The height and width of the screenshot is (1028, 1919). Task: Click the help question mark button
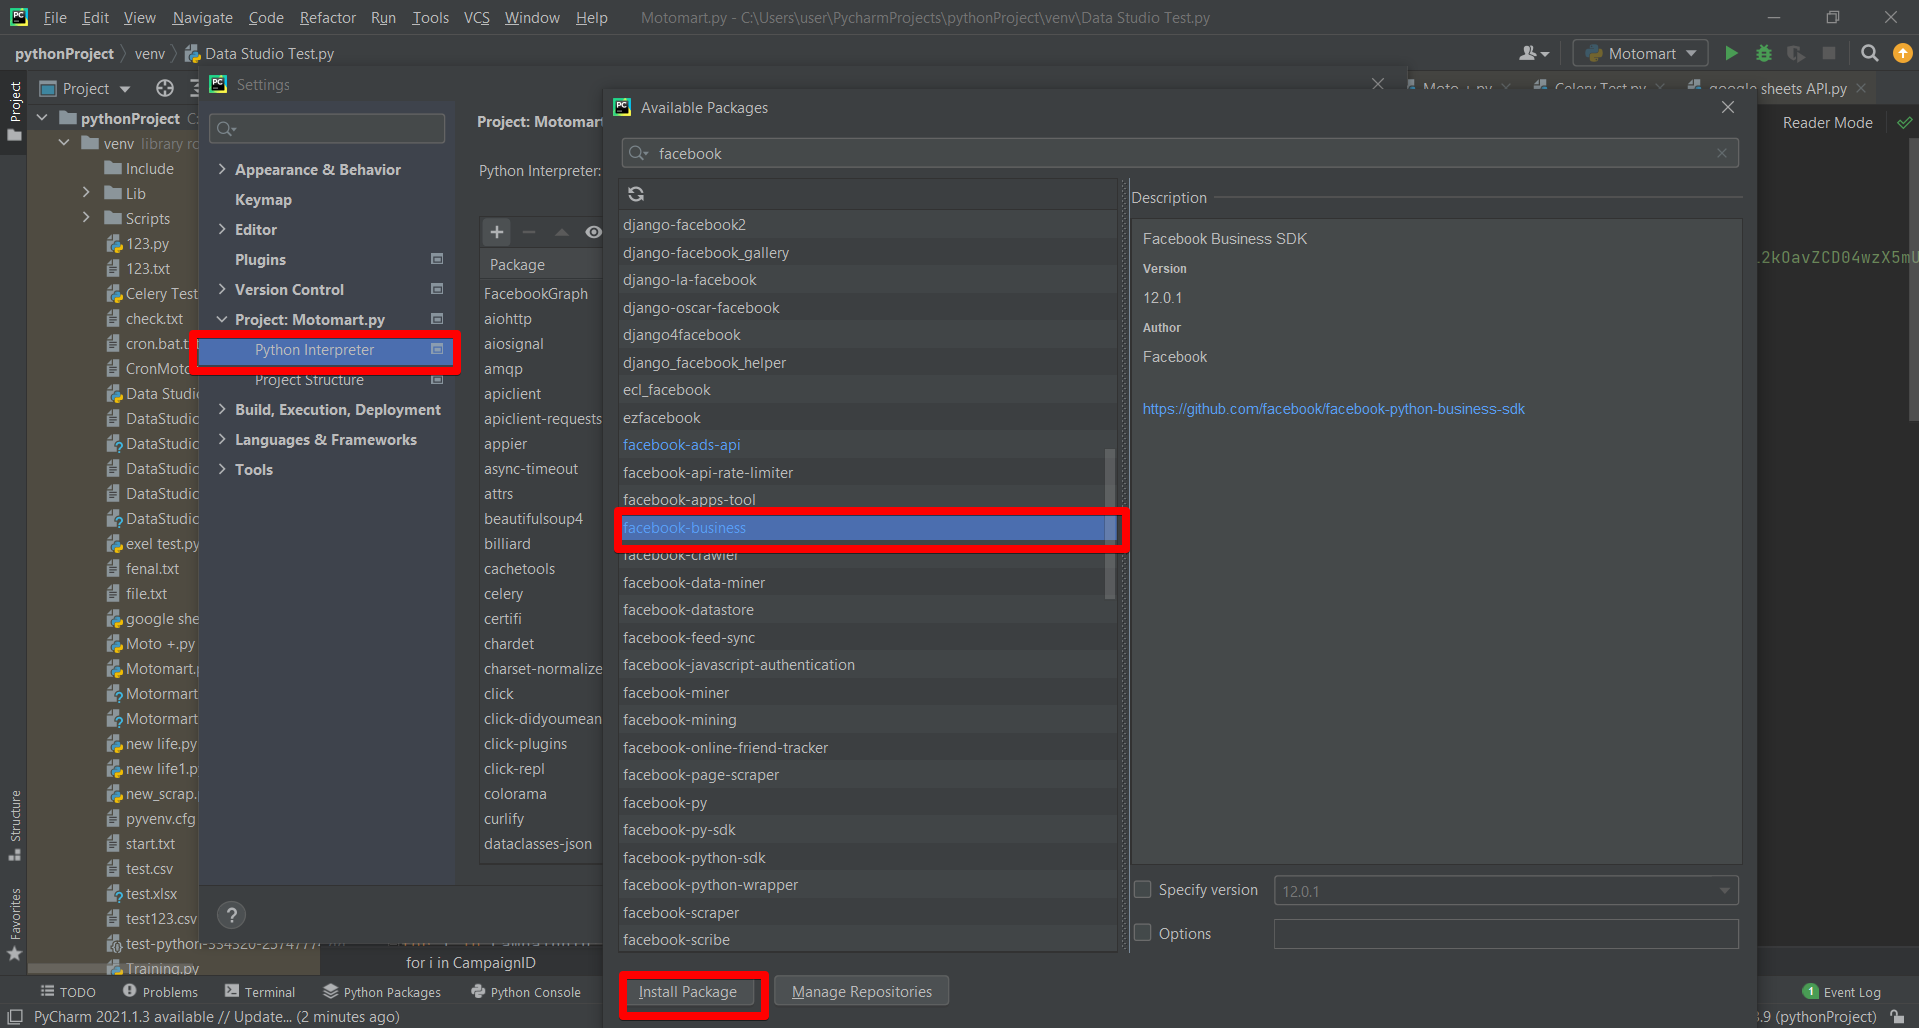click(x=232, y=915)
